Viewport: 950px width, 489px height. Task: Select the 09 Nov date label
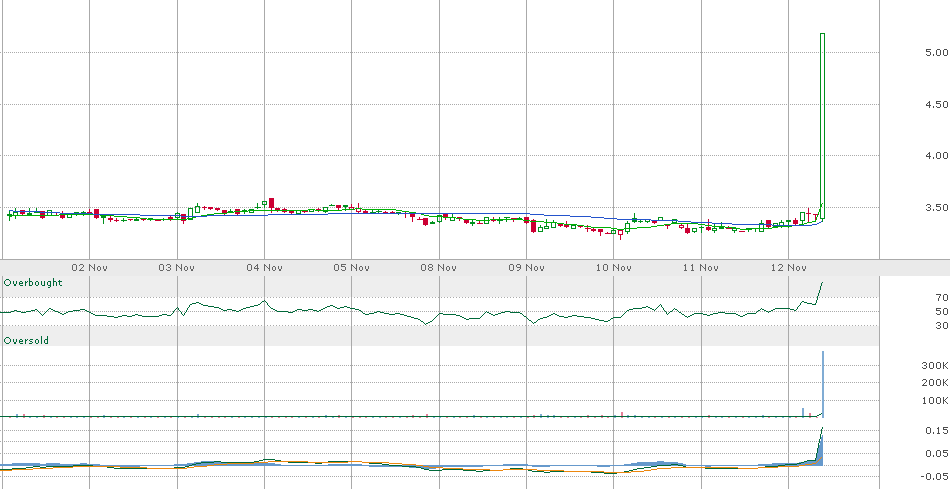click(x=526, y=267)
